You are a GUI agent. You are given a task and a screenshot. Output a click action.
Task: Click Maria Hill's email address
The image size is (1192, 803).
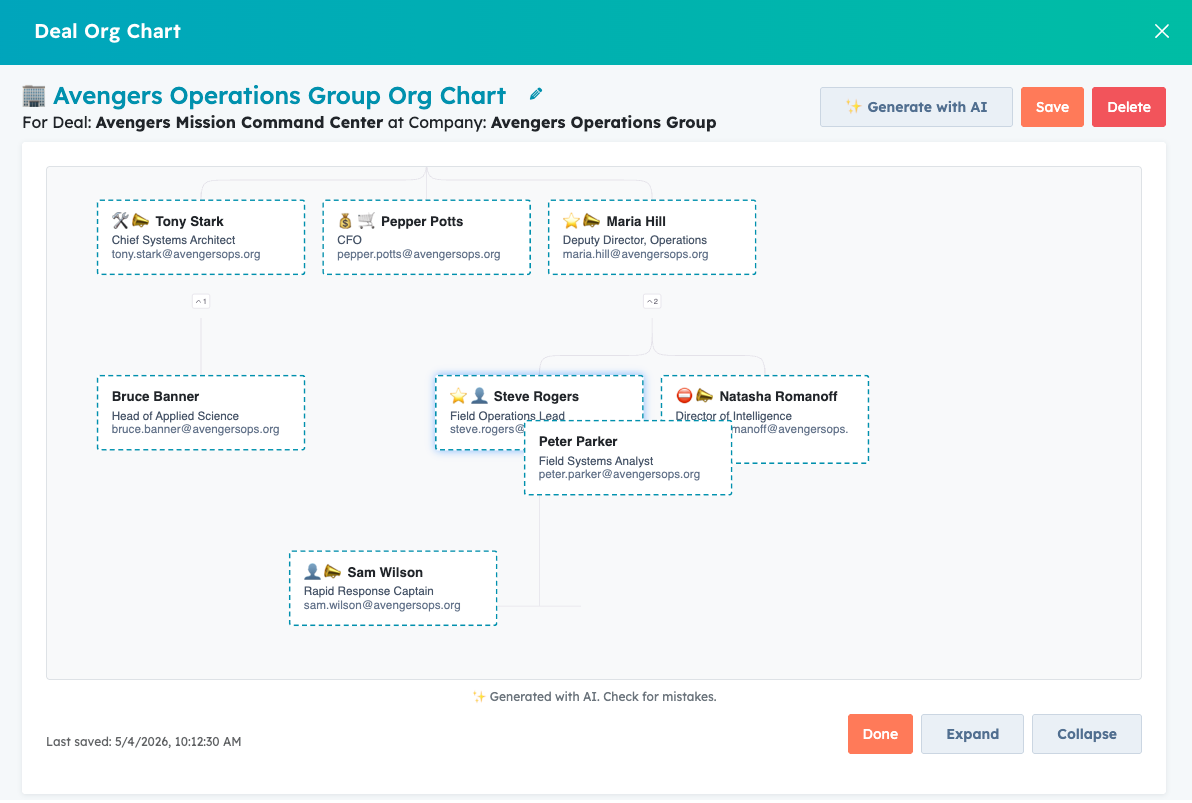pyautogui.click(x=636, y=254)
